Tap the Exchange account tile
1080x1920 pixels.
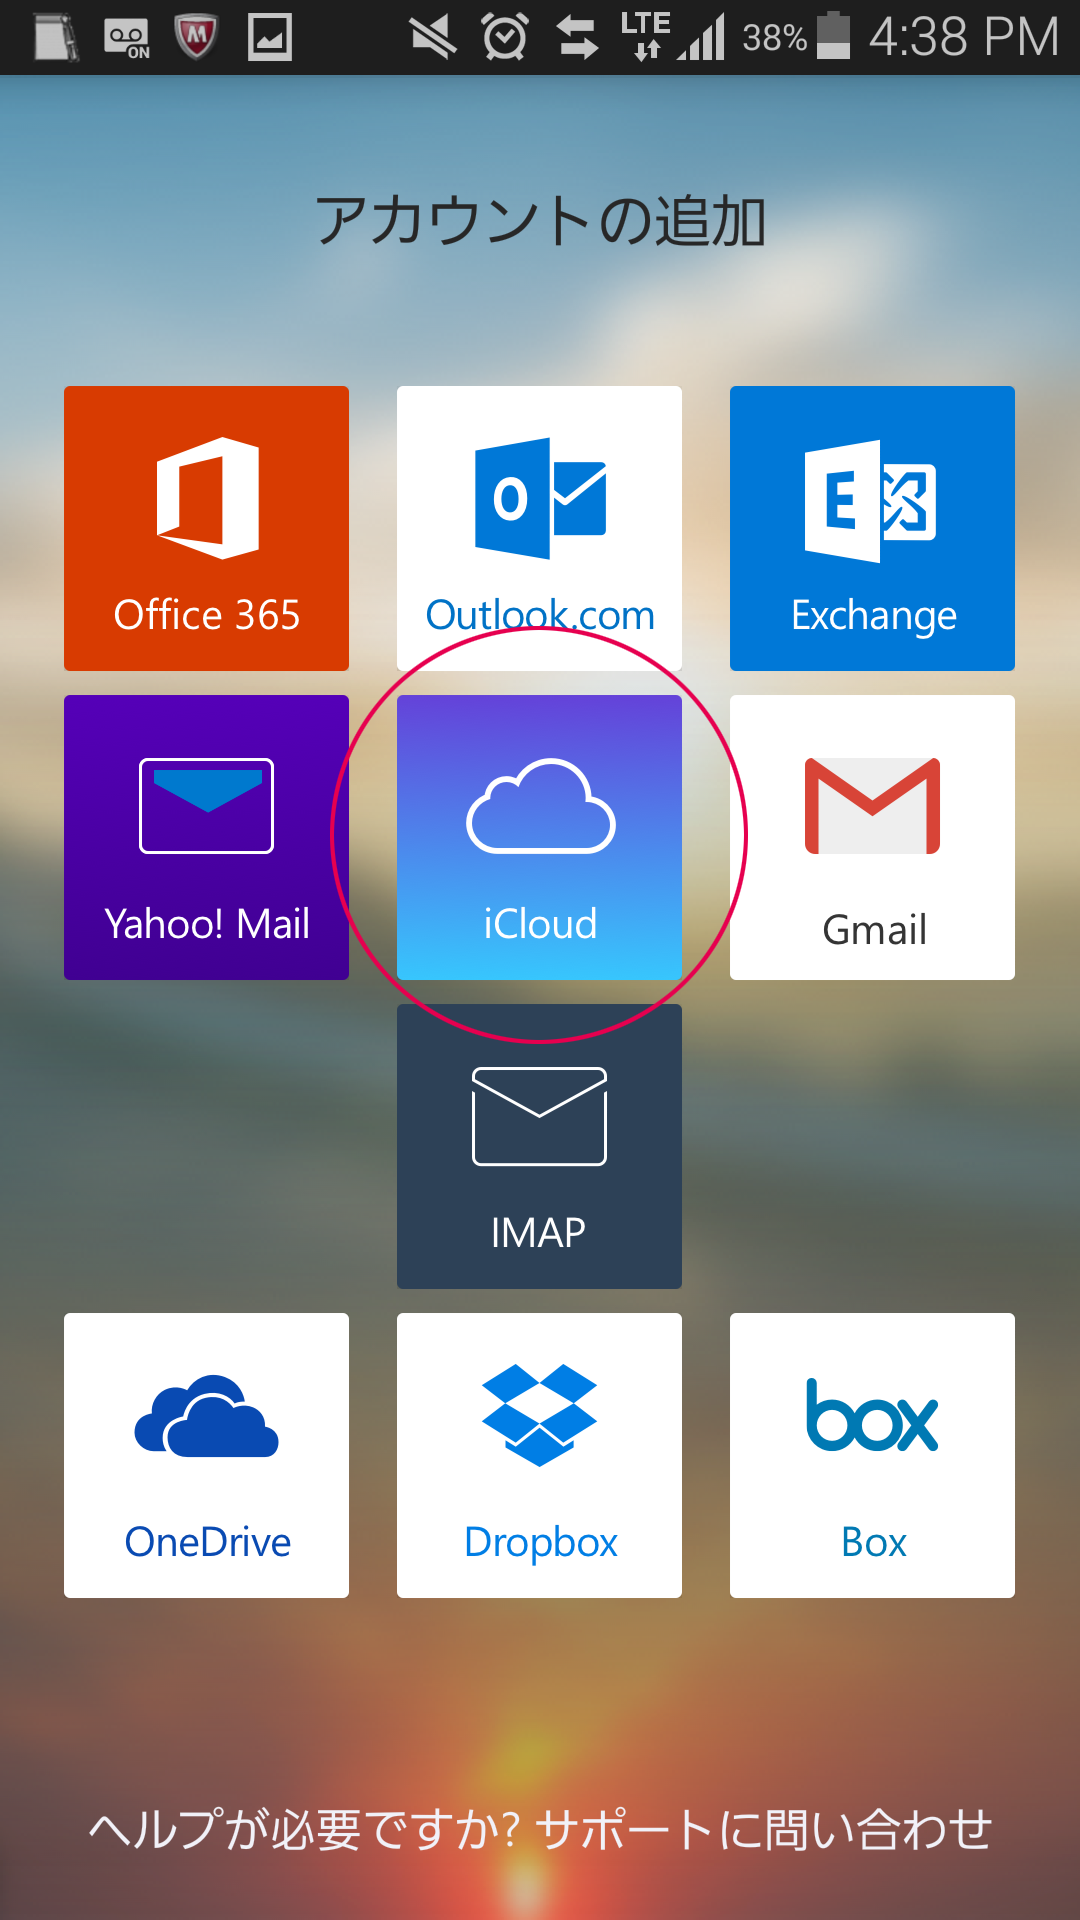pos(872,528)
